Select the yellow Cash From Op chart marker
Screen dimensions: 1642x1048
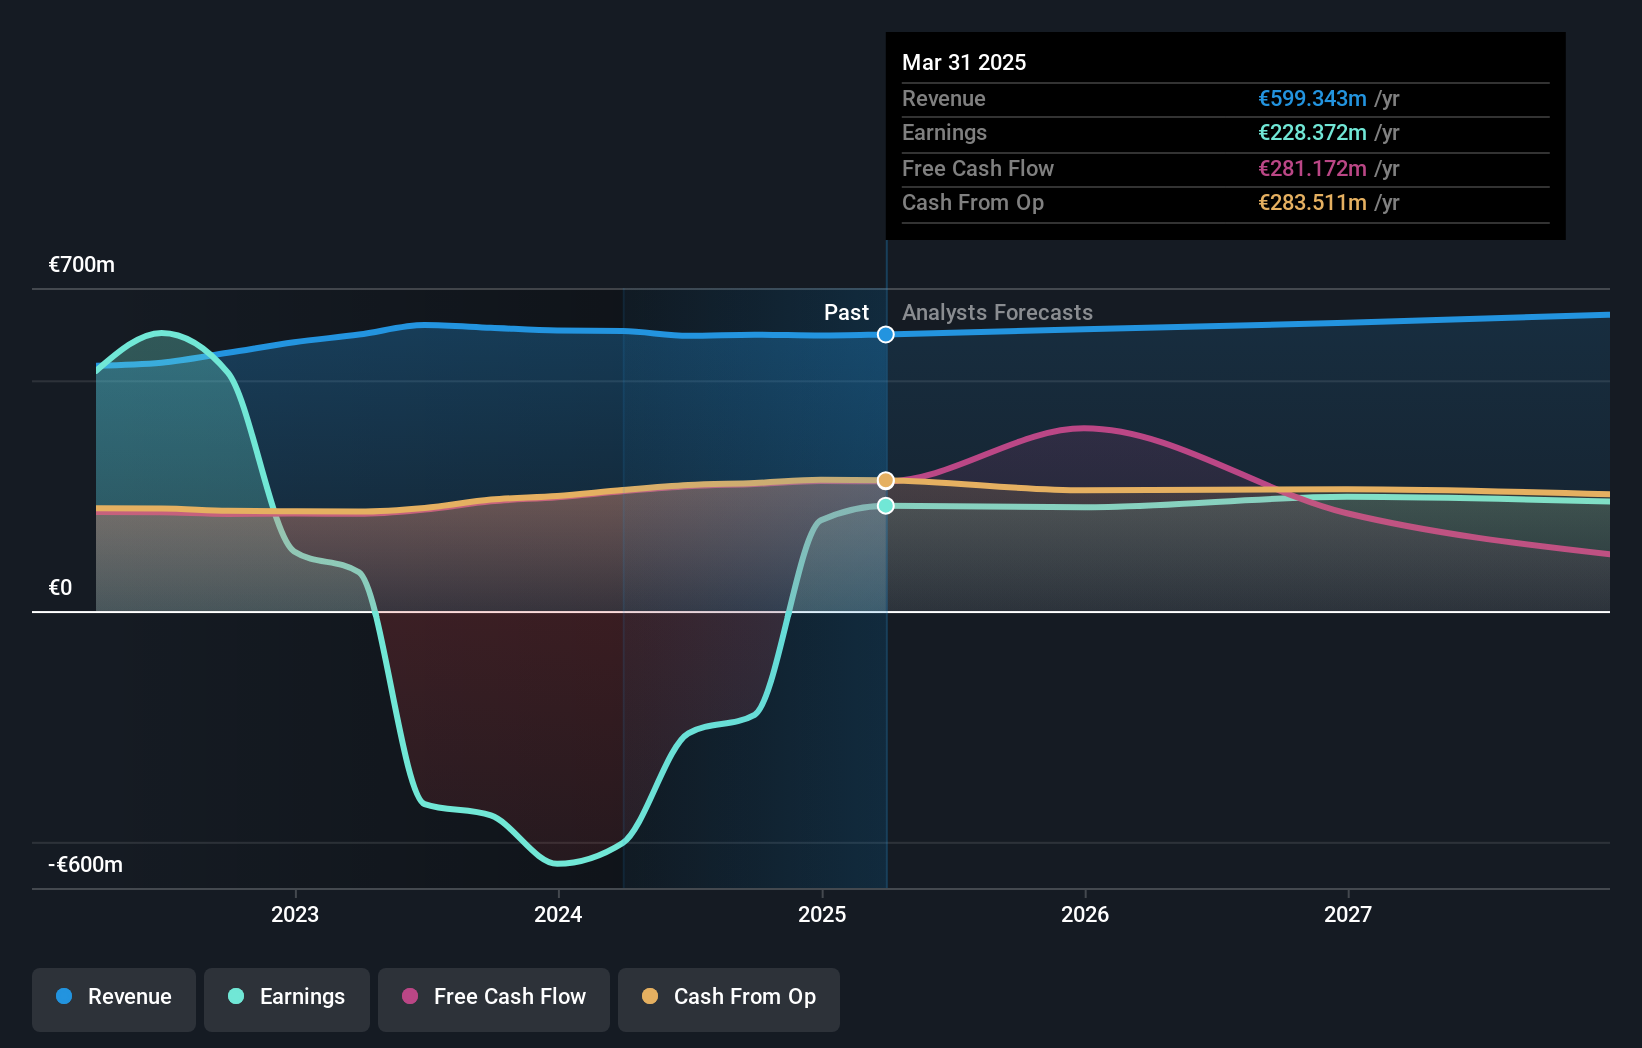tap(885, 480)
